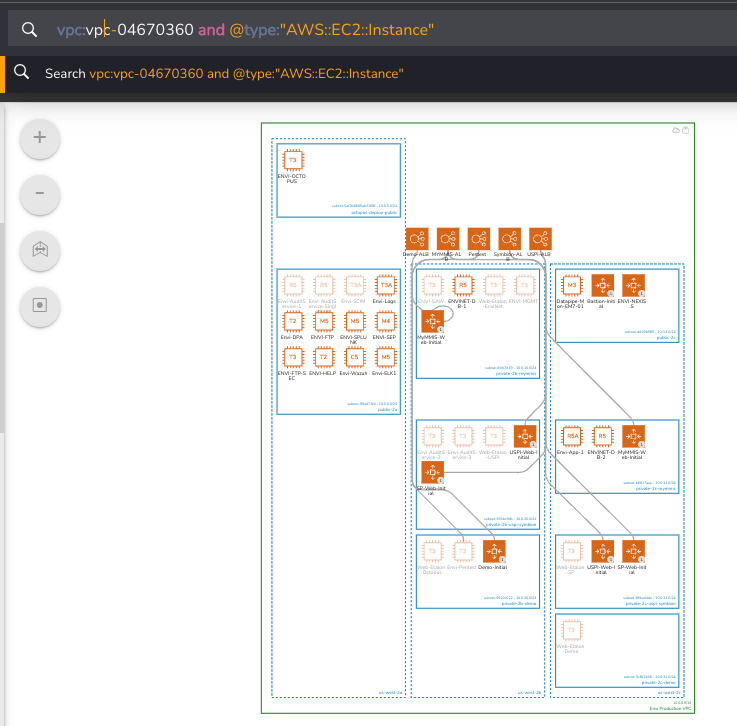Select SP-Web-Initial autoscaling group in private-2c subnet

pyautogui.click(x=633, y=551)
